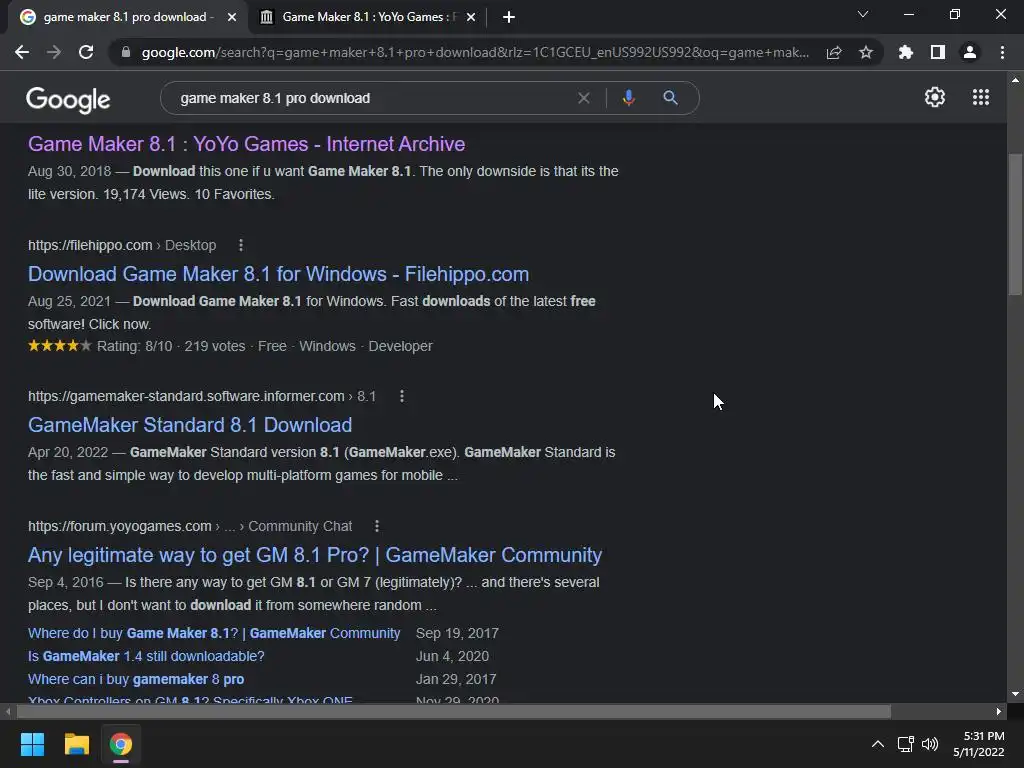Open options for forum.yoyogames result
1024x768 pixels.
click(x=377, y=526)
